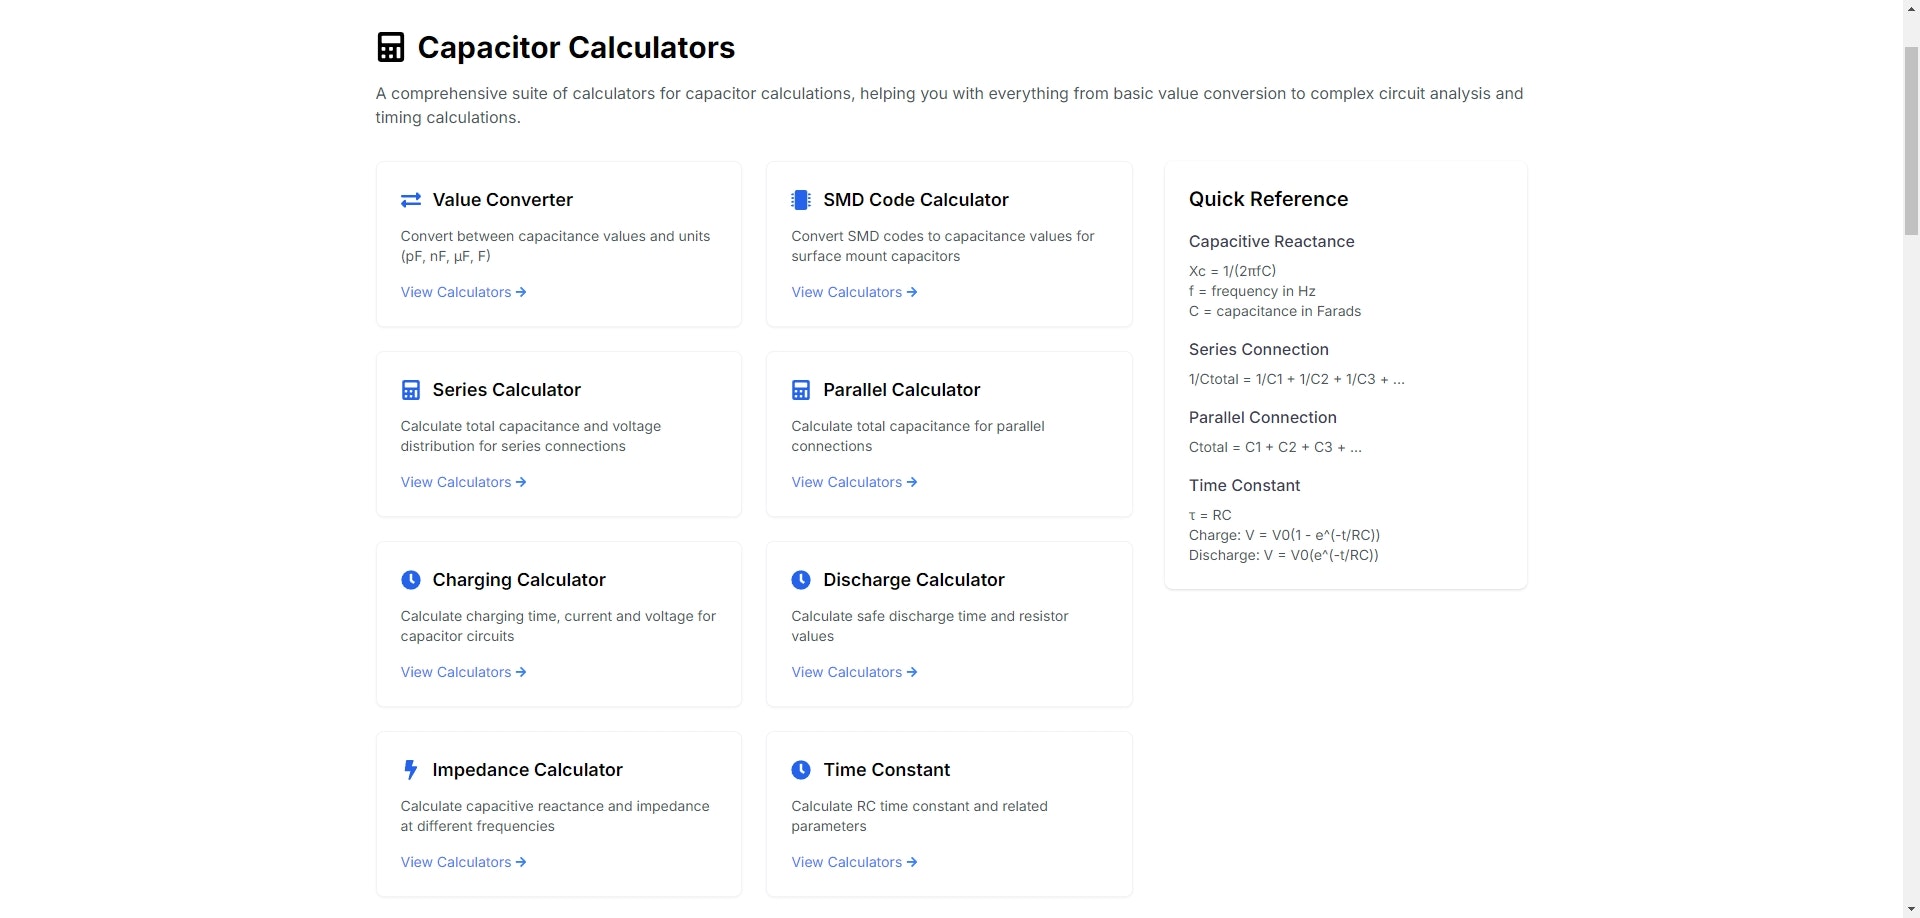Open View Calculators link under Discharge Calculator

(x=854, y=672)
